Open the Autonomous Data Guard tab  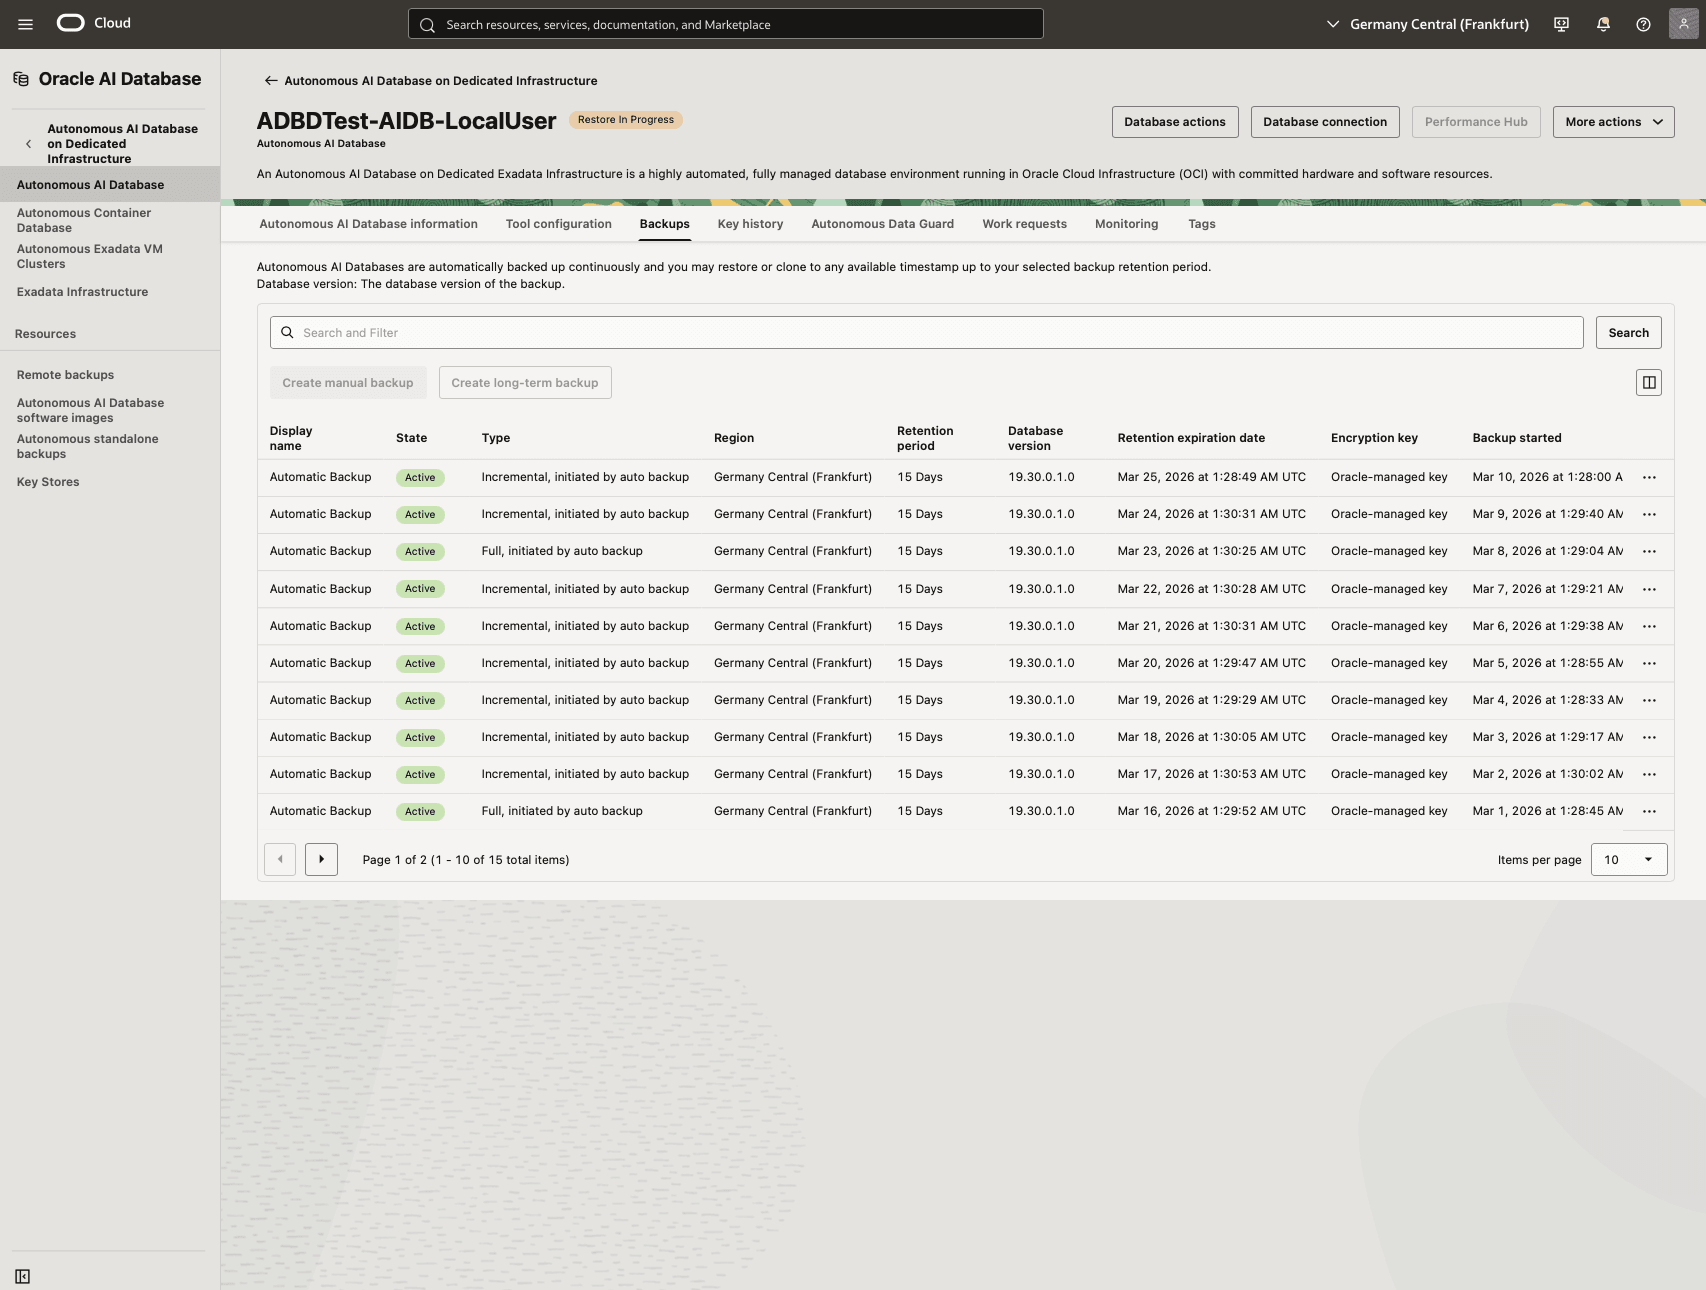coord(883,224)
